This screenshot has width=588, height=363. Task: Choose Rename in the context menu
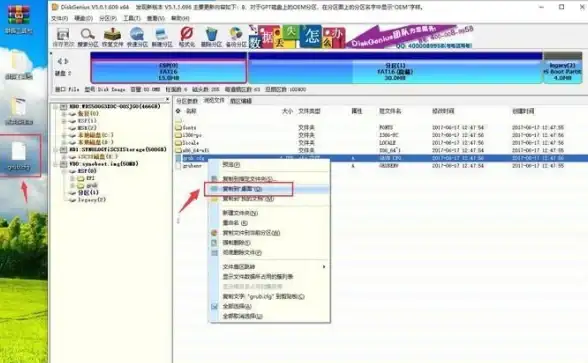coord(235,223)
